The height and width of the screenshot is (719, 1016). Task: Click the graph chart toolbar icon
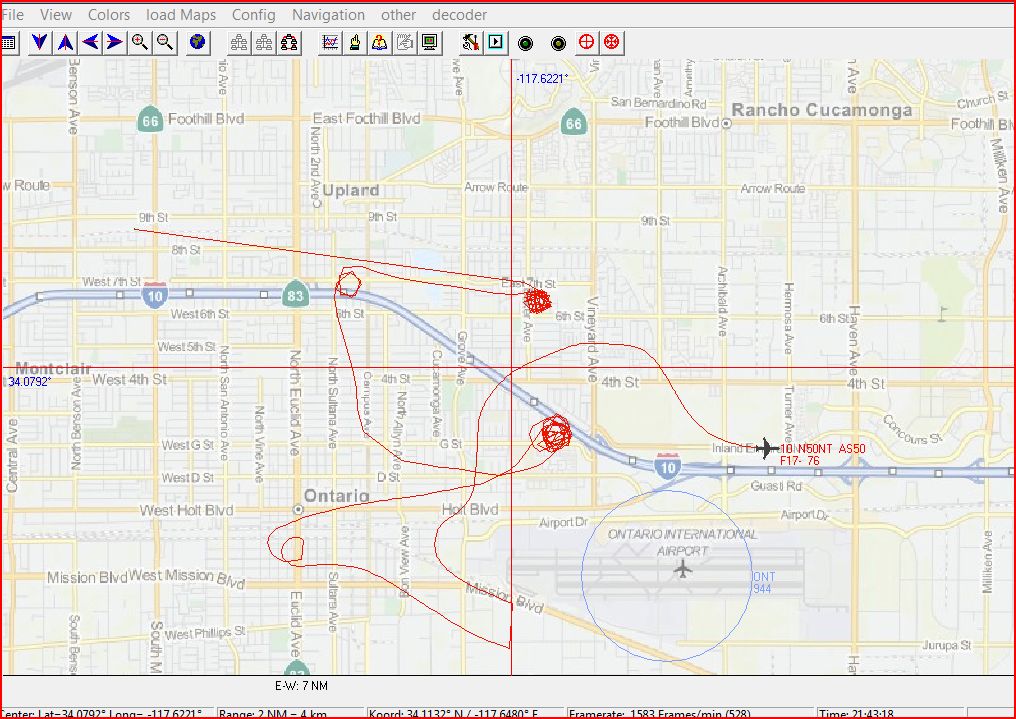[x=329, y=42]
